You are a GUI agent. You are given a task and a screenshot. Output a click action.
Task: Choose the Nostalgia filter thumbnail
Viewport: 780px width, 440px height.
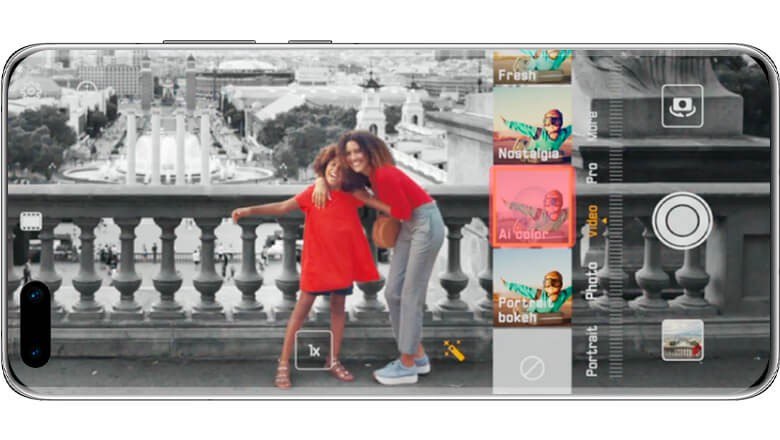pyautogui.click(x=532, y=125)
